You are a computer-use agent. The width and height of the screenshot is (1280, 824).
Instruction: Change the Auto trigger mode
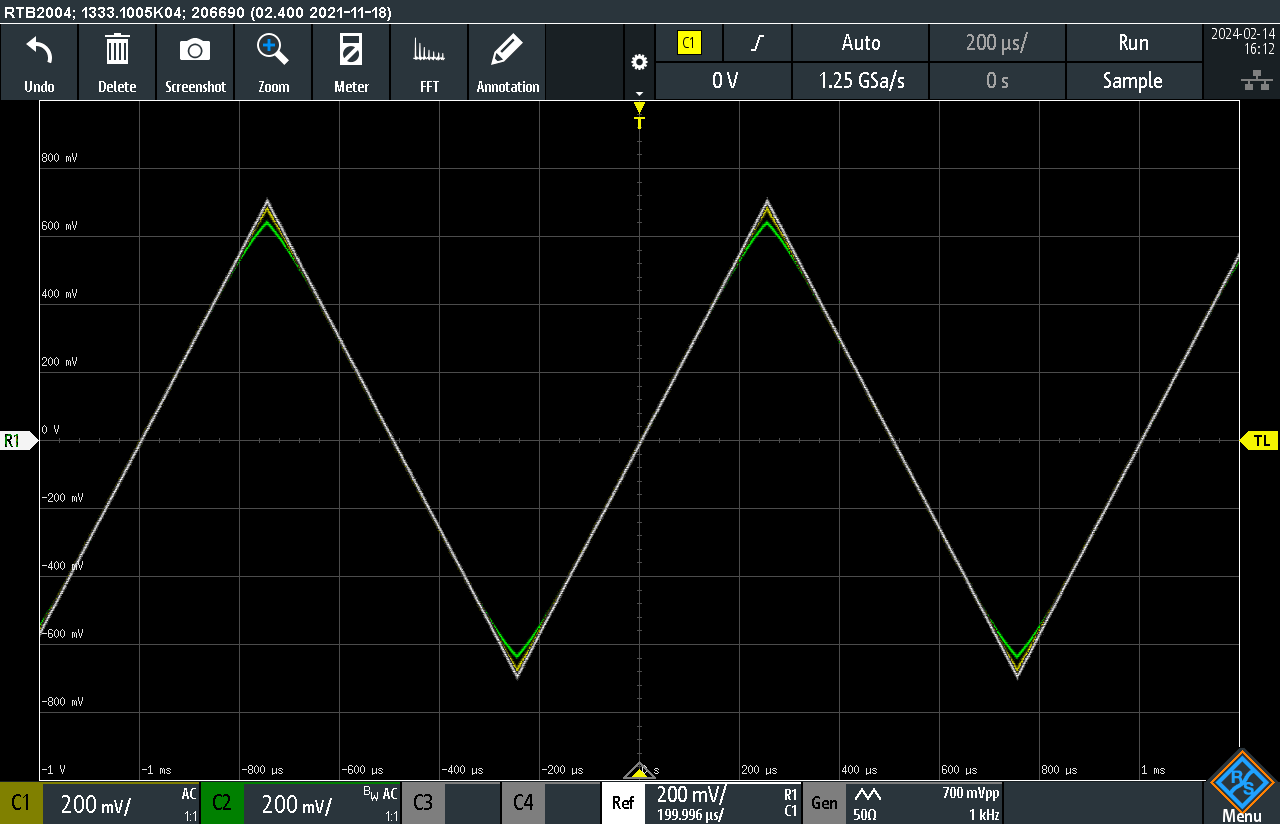pos(860,43)
